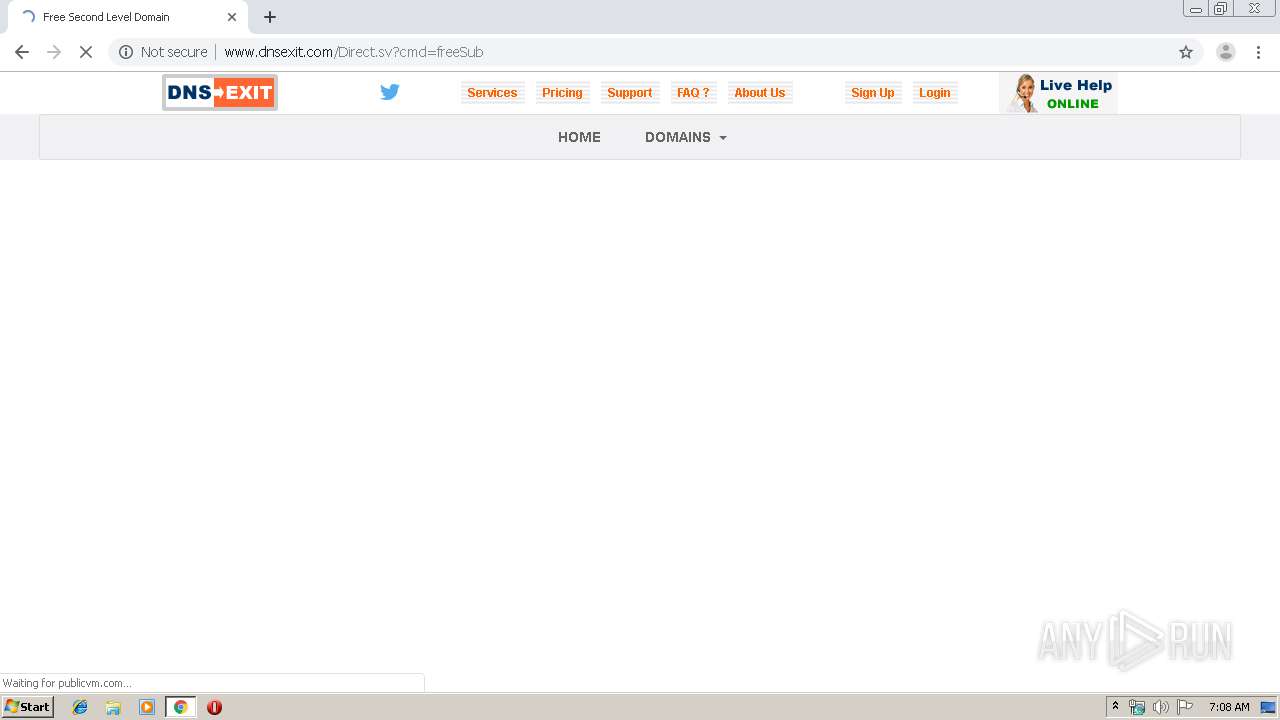Open the Chrome three-dot menu
1280x720 pixels.
coord(1258,52)
